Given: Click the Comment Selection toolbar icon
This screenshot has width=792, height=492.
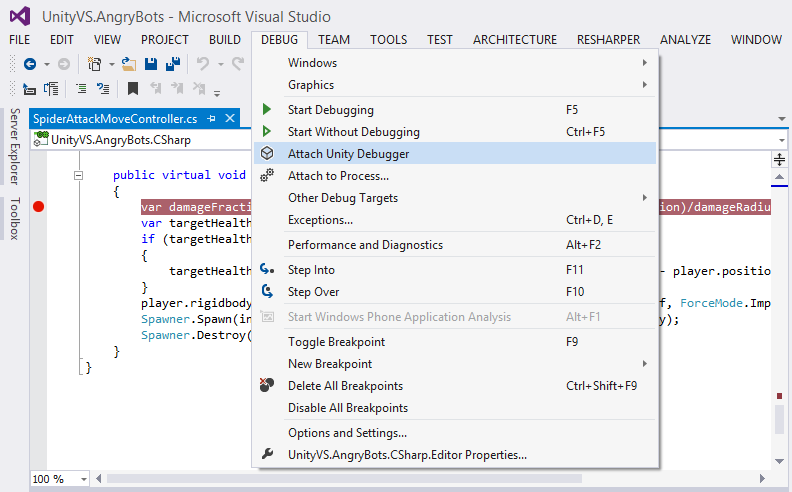Looking at the screenshot, I should (81, 89).
